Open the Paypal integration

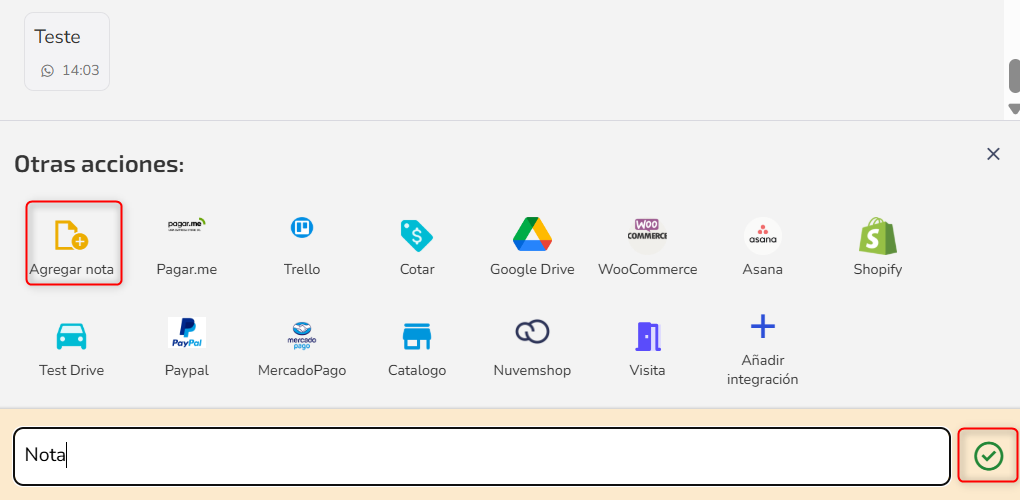tap(187, 348)
